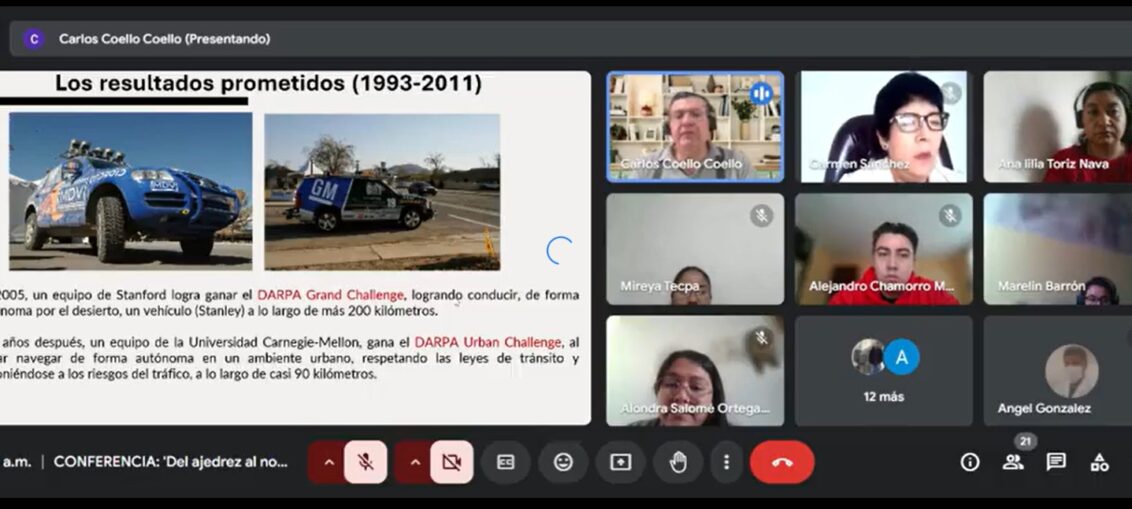Image resolution: width=1132 pixels, height=509 pixels.
Task: Click the meeting title 'CONFERENCIA: Del ajedrez...'
Action: point(171,462)
